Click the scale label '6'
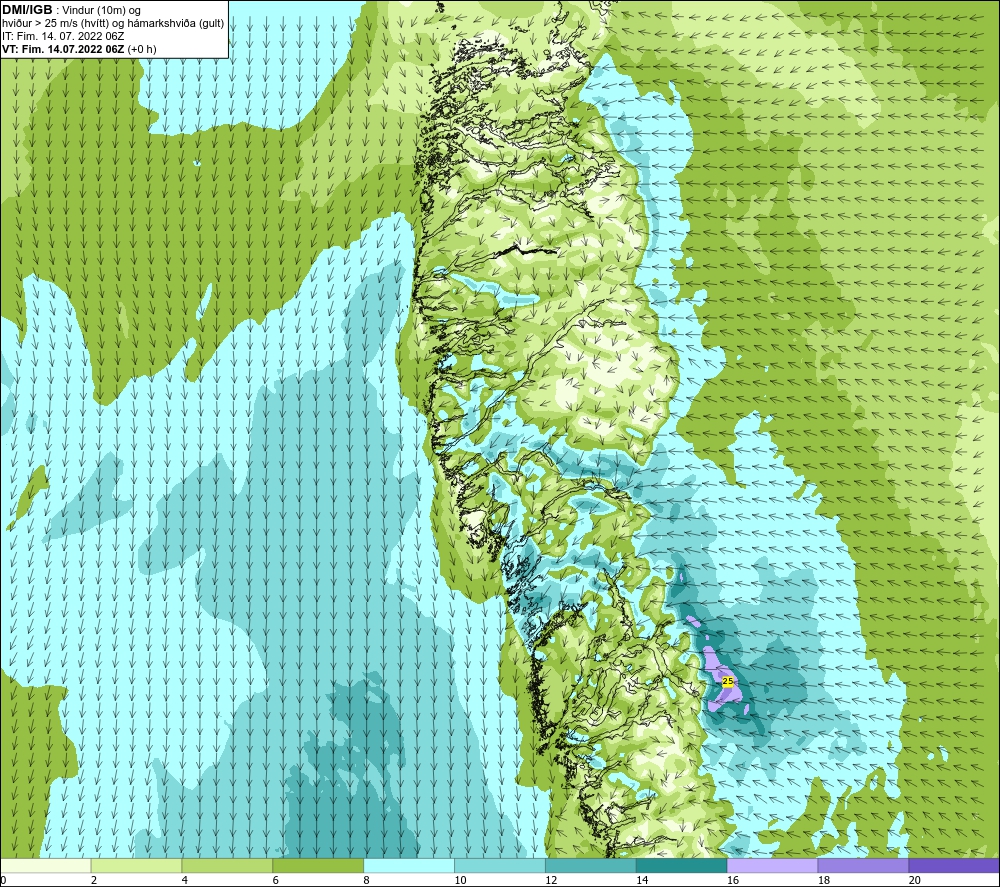 276,880
